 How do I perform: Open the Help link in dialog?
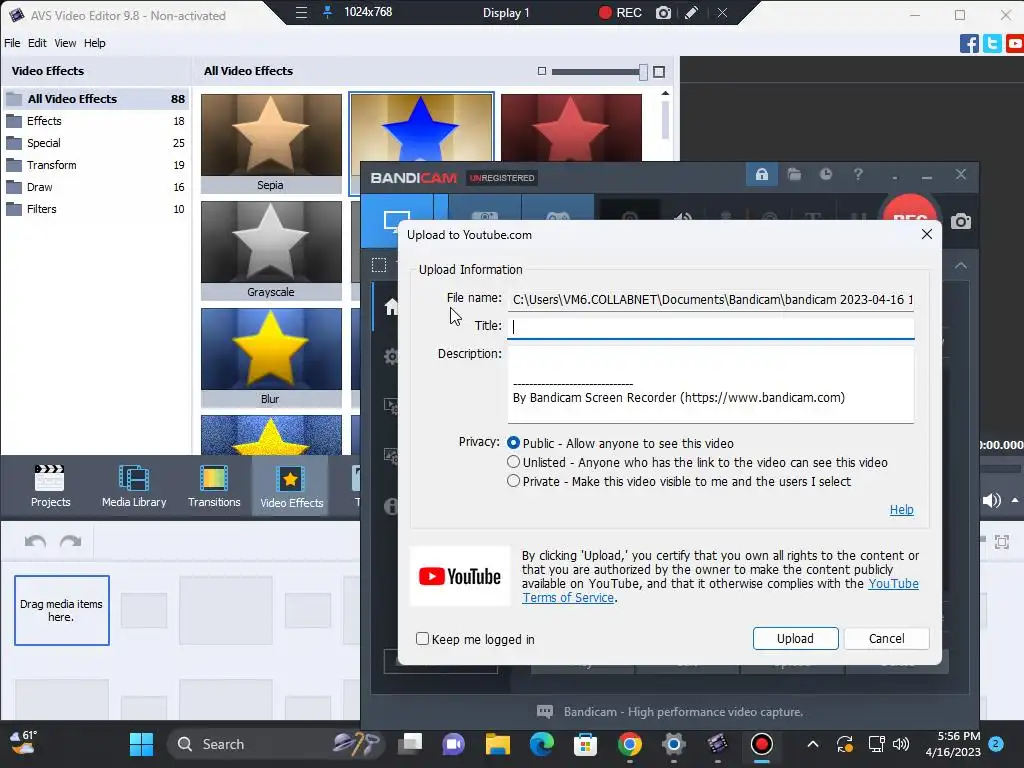click(901, 509)
